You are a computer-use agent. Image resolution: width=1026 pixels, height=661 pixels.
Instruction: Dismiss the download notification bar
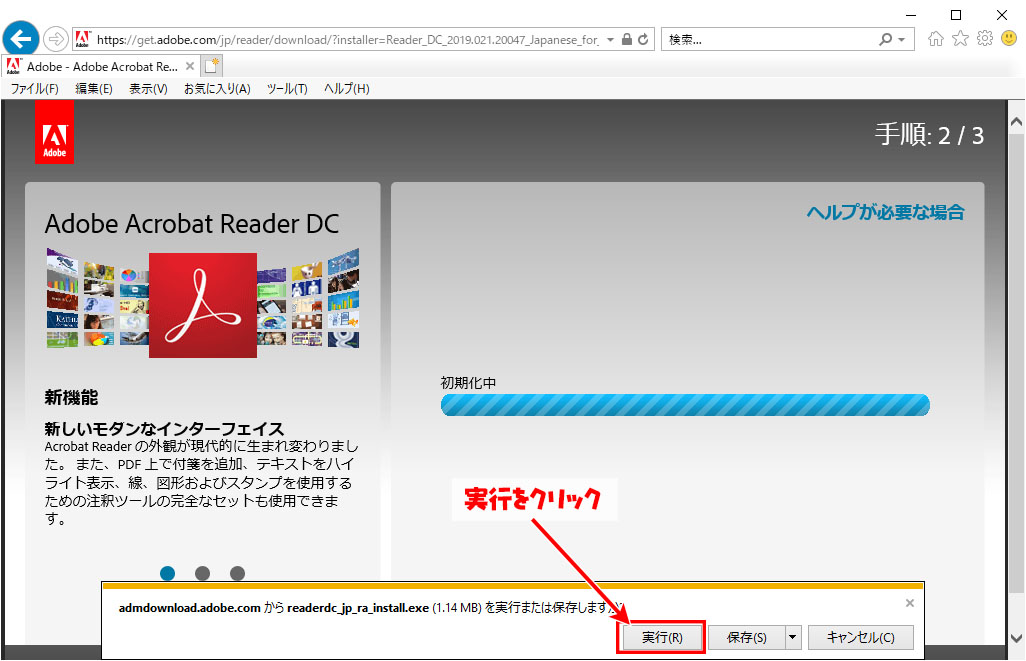tap(910, 603)
